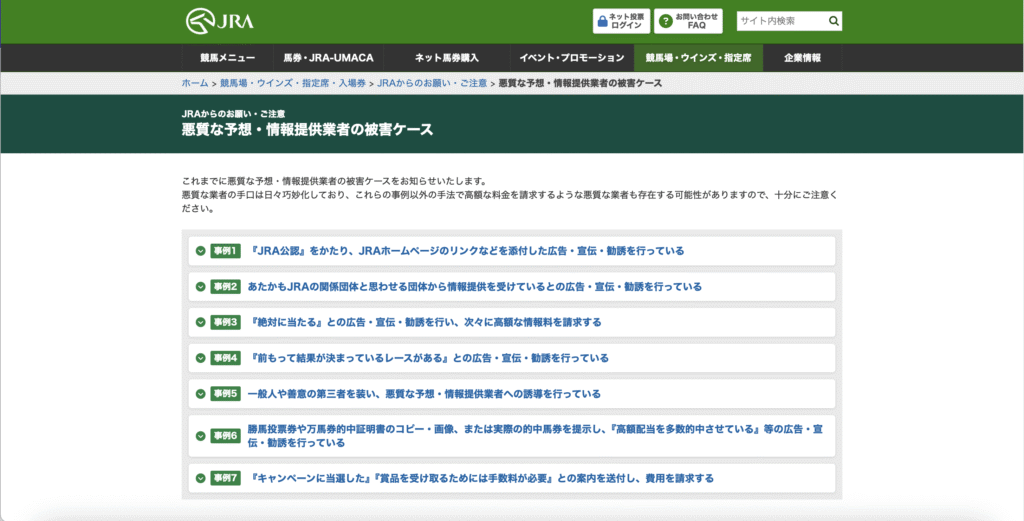The image size is (1024, 521).
Task: Click heading 悪質な予想・情報提供業者の被害ケース
Action: click(307, 129)
